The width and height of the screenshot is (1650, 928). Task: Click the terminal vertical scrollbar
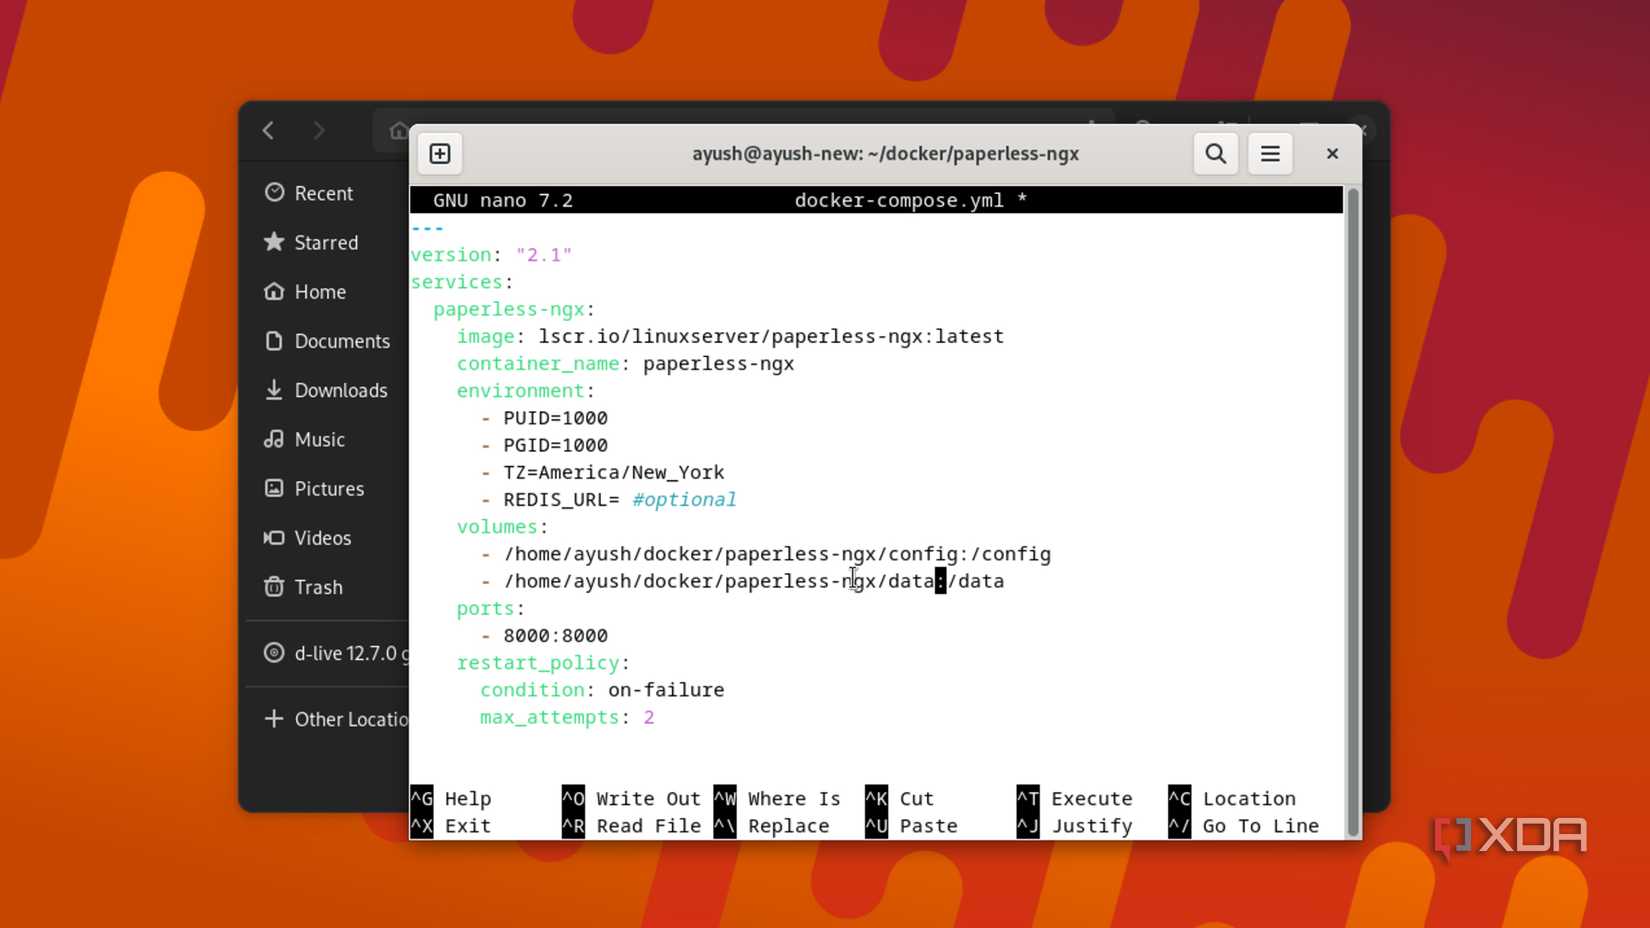(1353, 511)
